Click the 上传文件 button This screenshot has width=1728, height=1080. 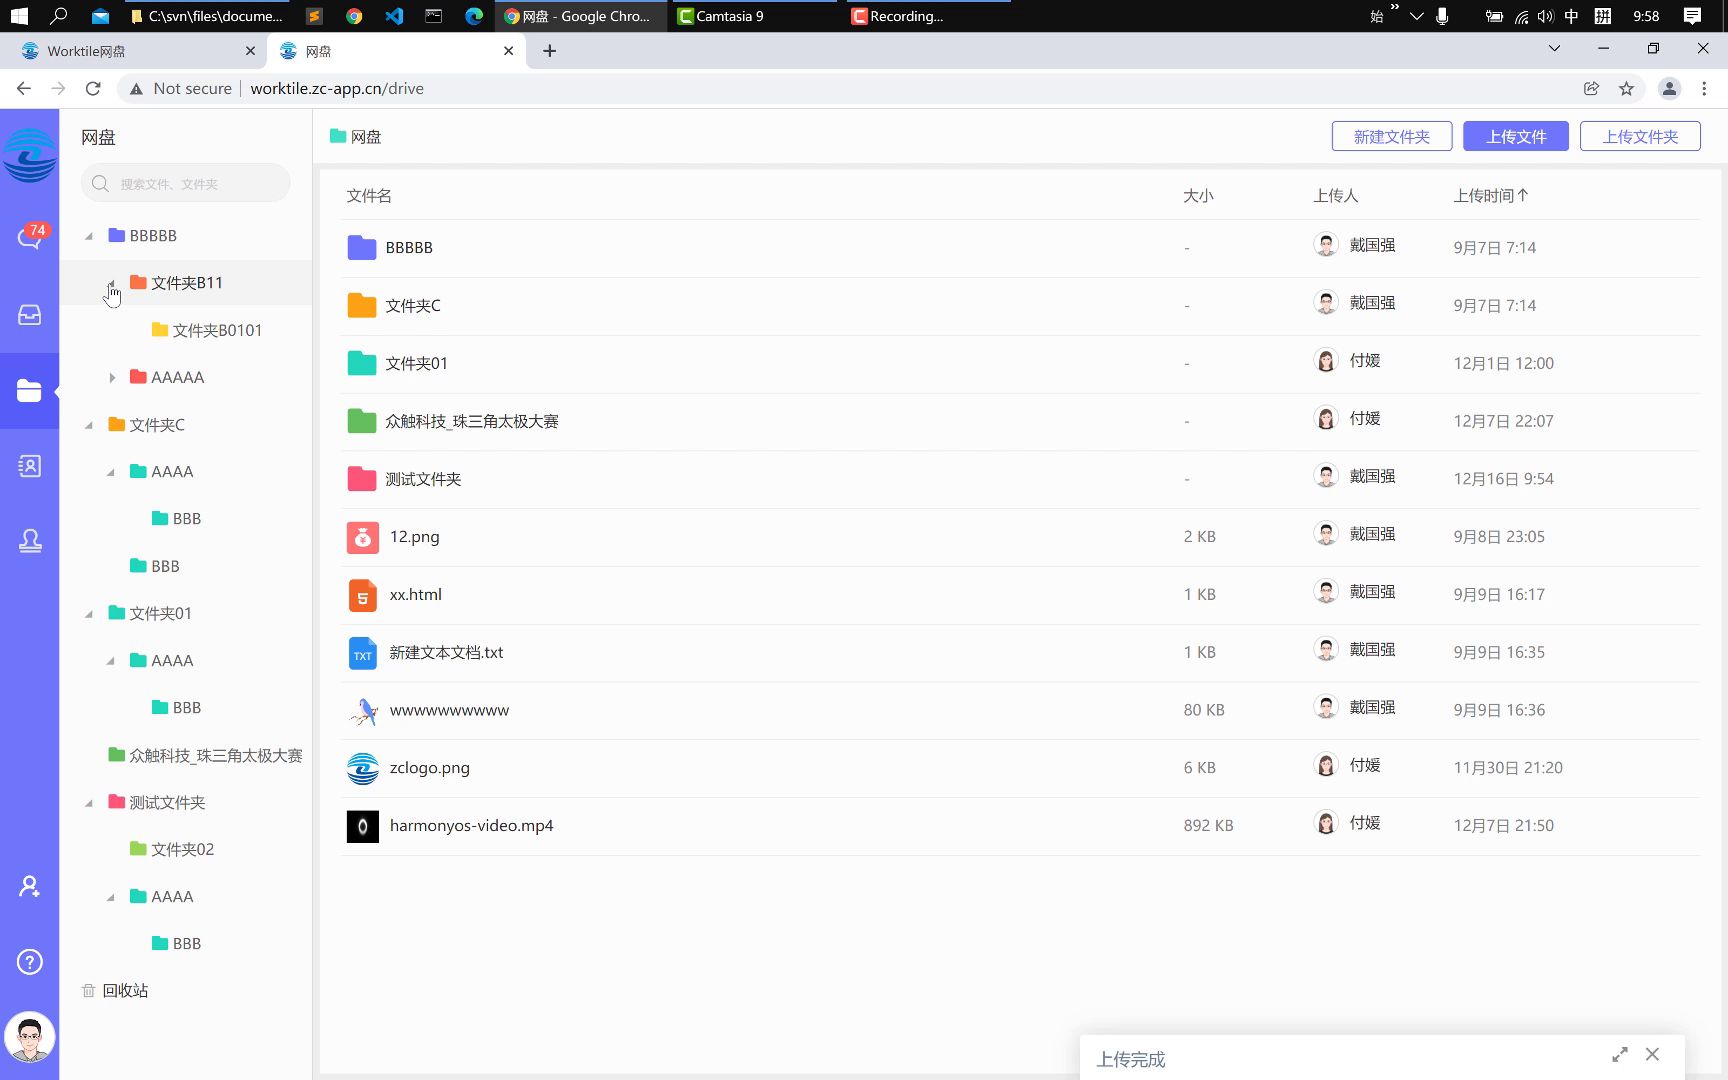tap(1516, 136)
